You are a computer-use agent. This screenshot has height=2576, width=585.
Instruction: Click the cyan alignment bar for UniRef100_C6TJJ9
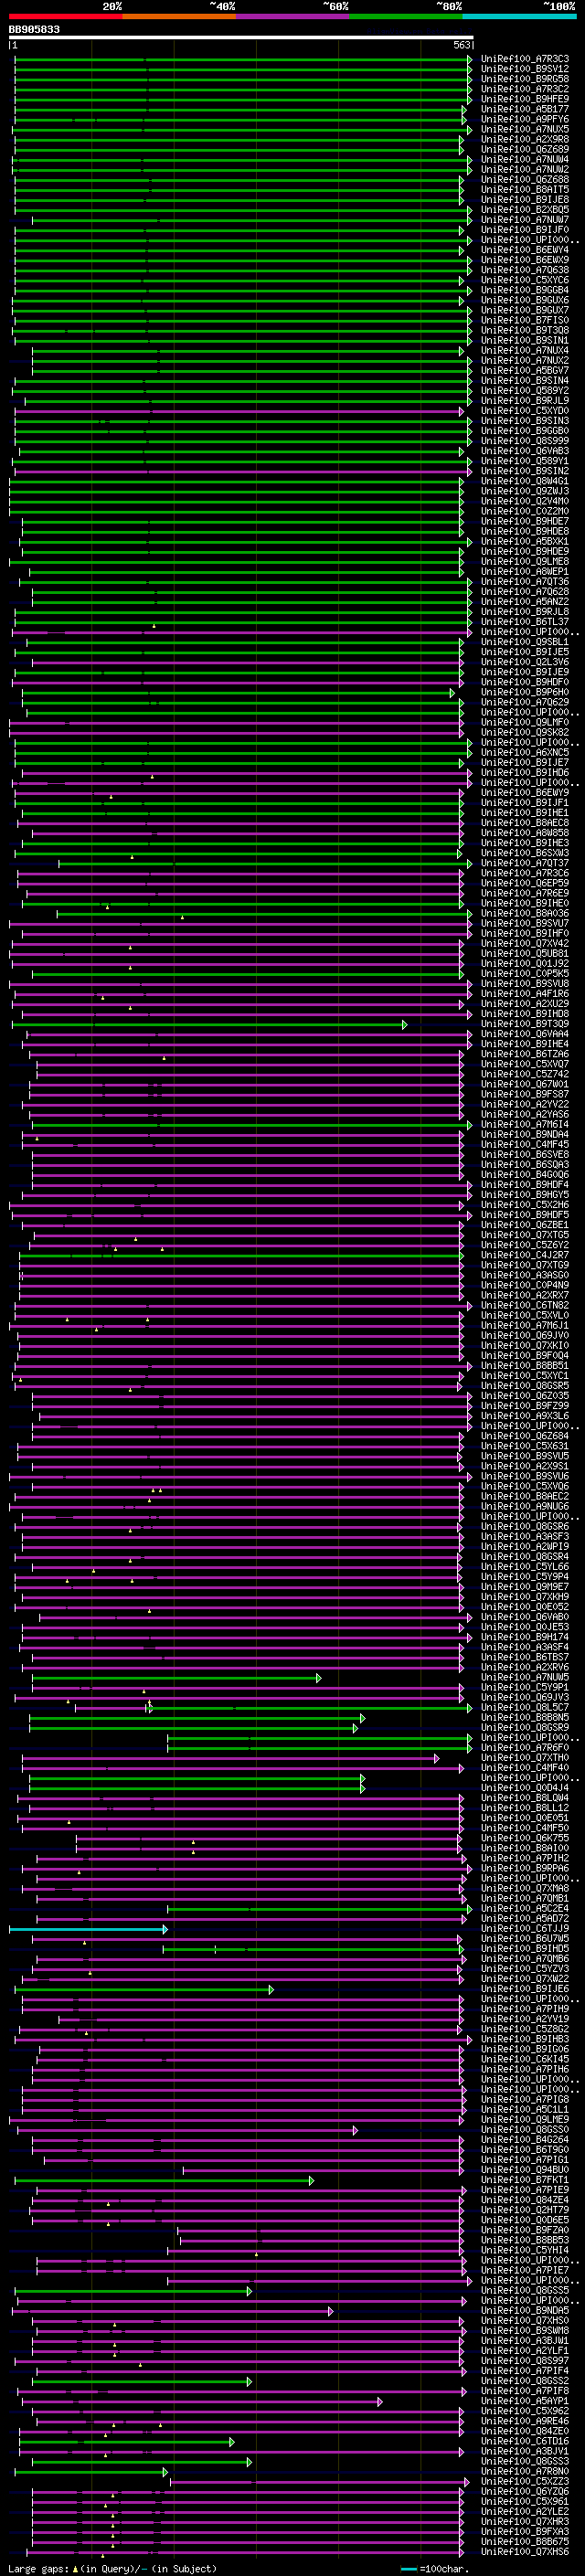tap(88, 1929)
